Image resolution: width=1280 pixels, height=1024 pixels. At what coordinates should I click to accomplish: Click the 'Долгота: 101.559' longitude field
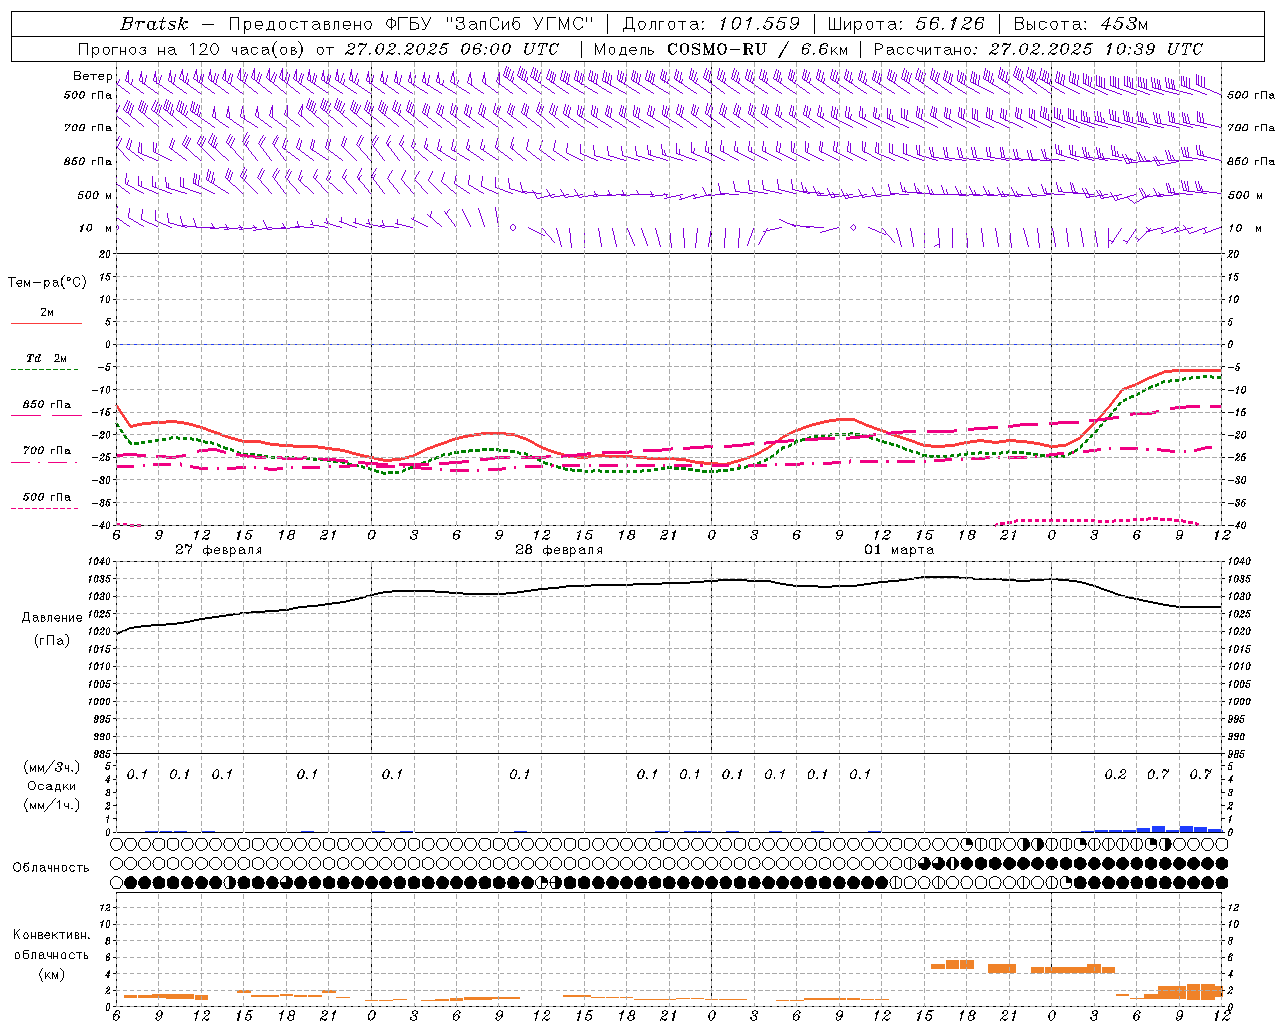click(711, 24)
